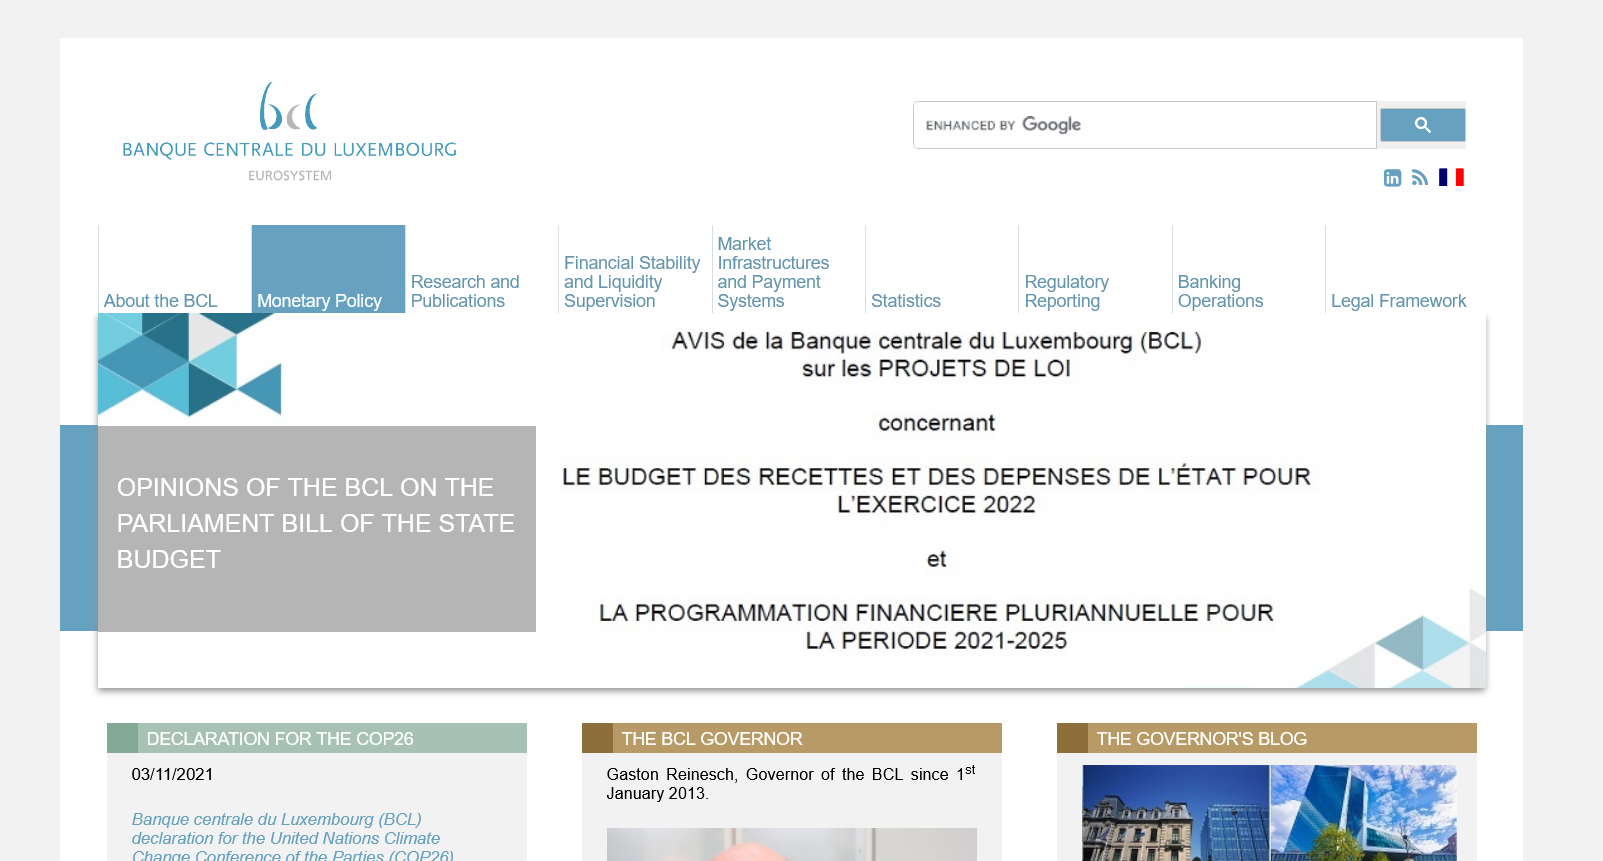This screenshot has width=1603, height=861.
Task: Open the About the BCL menu
Action: pos(161,301)
